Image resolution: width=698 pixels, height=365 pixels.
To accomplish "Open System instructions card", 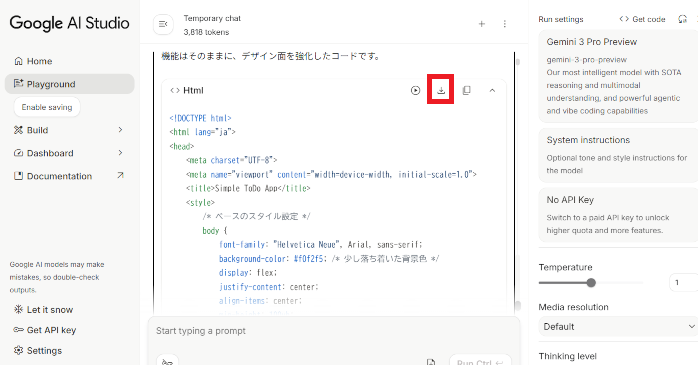I will [x=618, y=155].
